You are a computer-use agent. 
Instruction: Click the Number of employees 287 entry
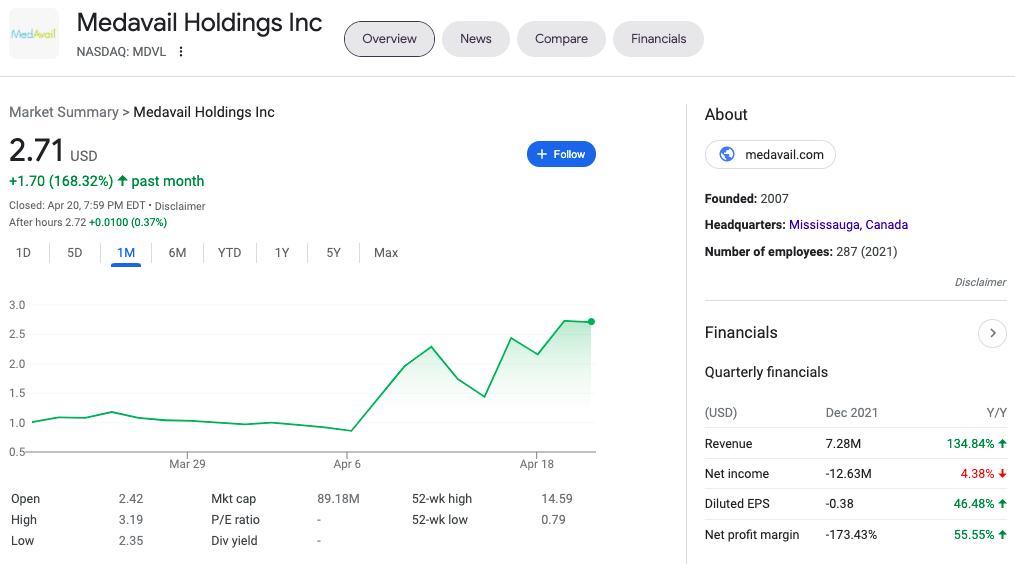pos(801,252)
